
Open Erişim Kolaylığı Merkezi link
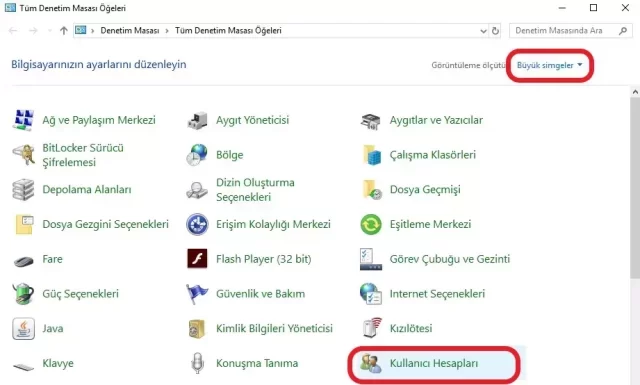[x=273, y=224]
